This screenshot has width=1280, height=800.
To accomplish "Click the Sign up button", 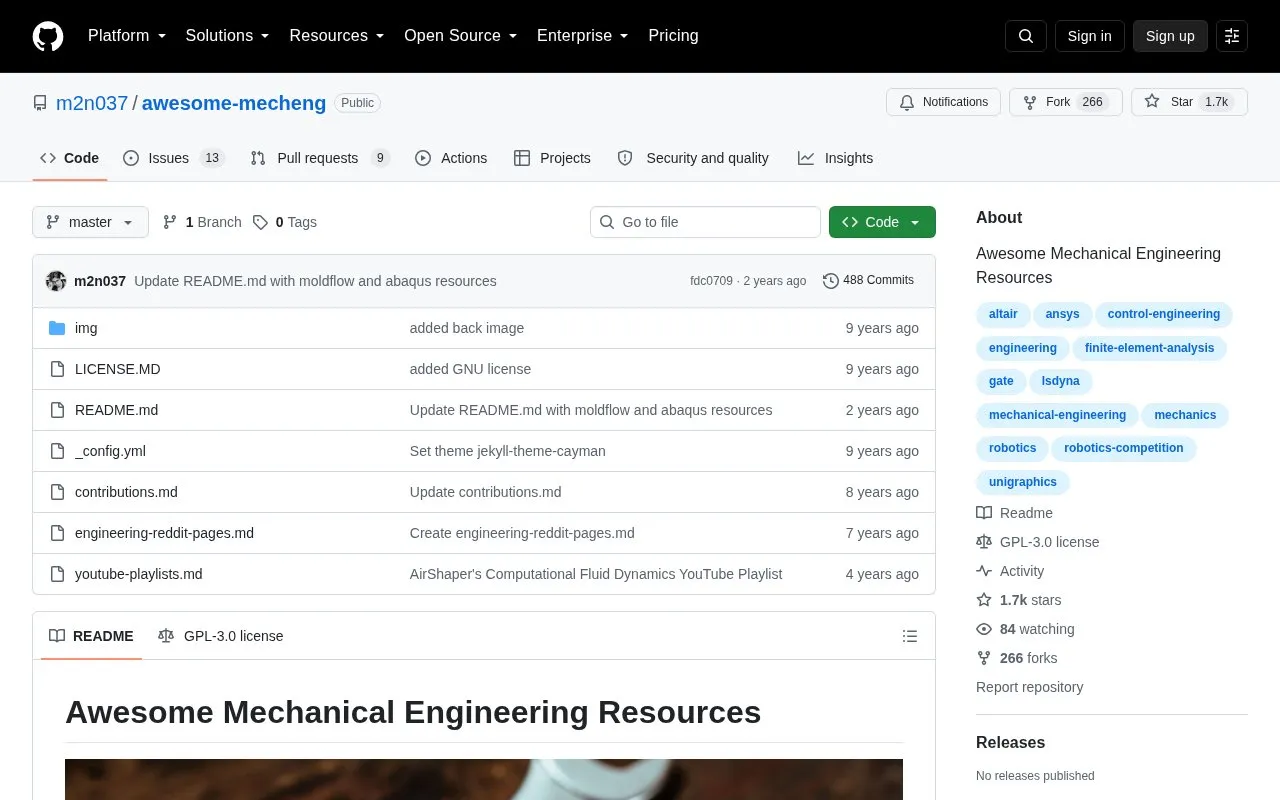I will pos(1170,36).
